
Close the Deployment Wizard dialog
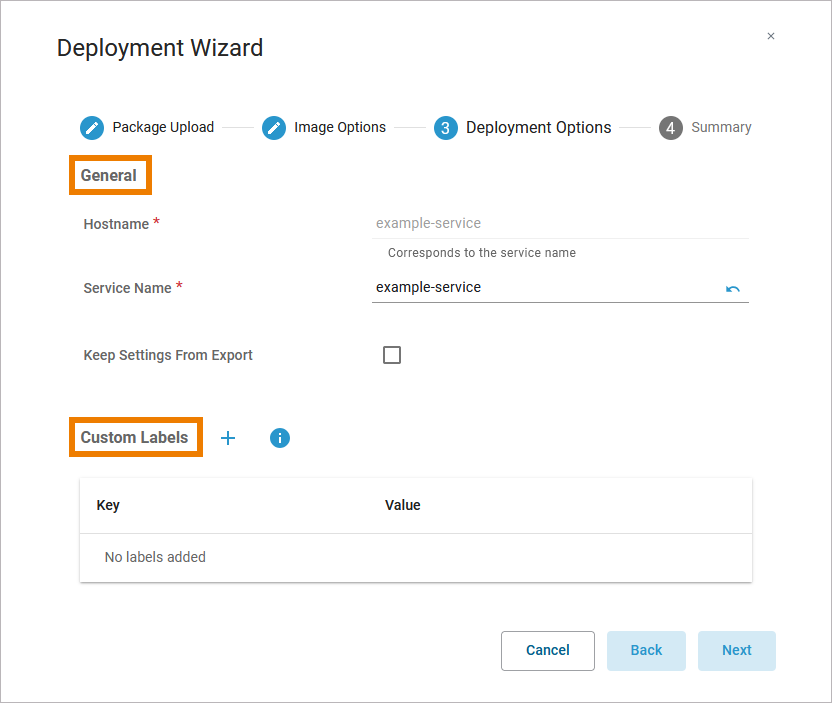[x=771, y=36]
